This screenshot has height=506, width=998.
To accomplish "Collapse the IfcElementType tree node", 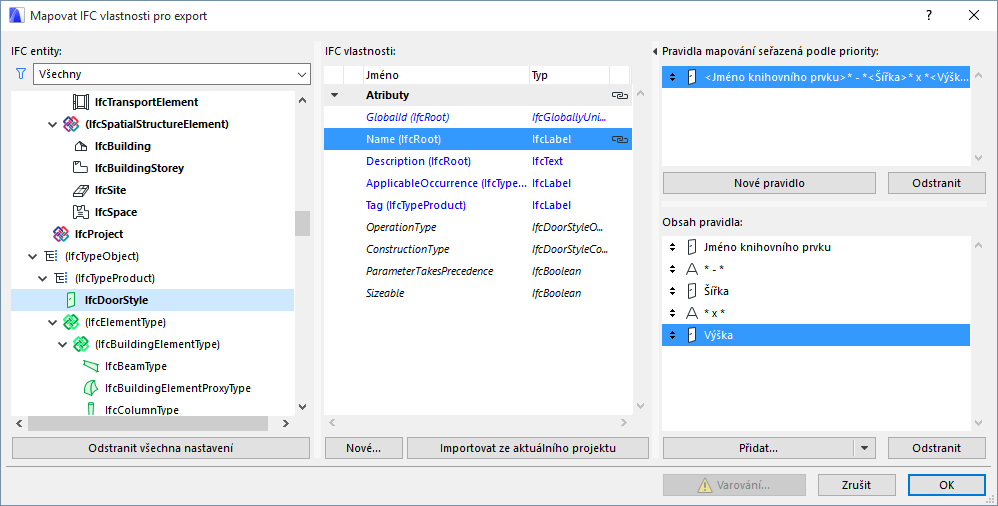I will pos(52,322).
